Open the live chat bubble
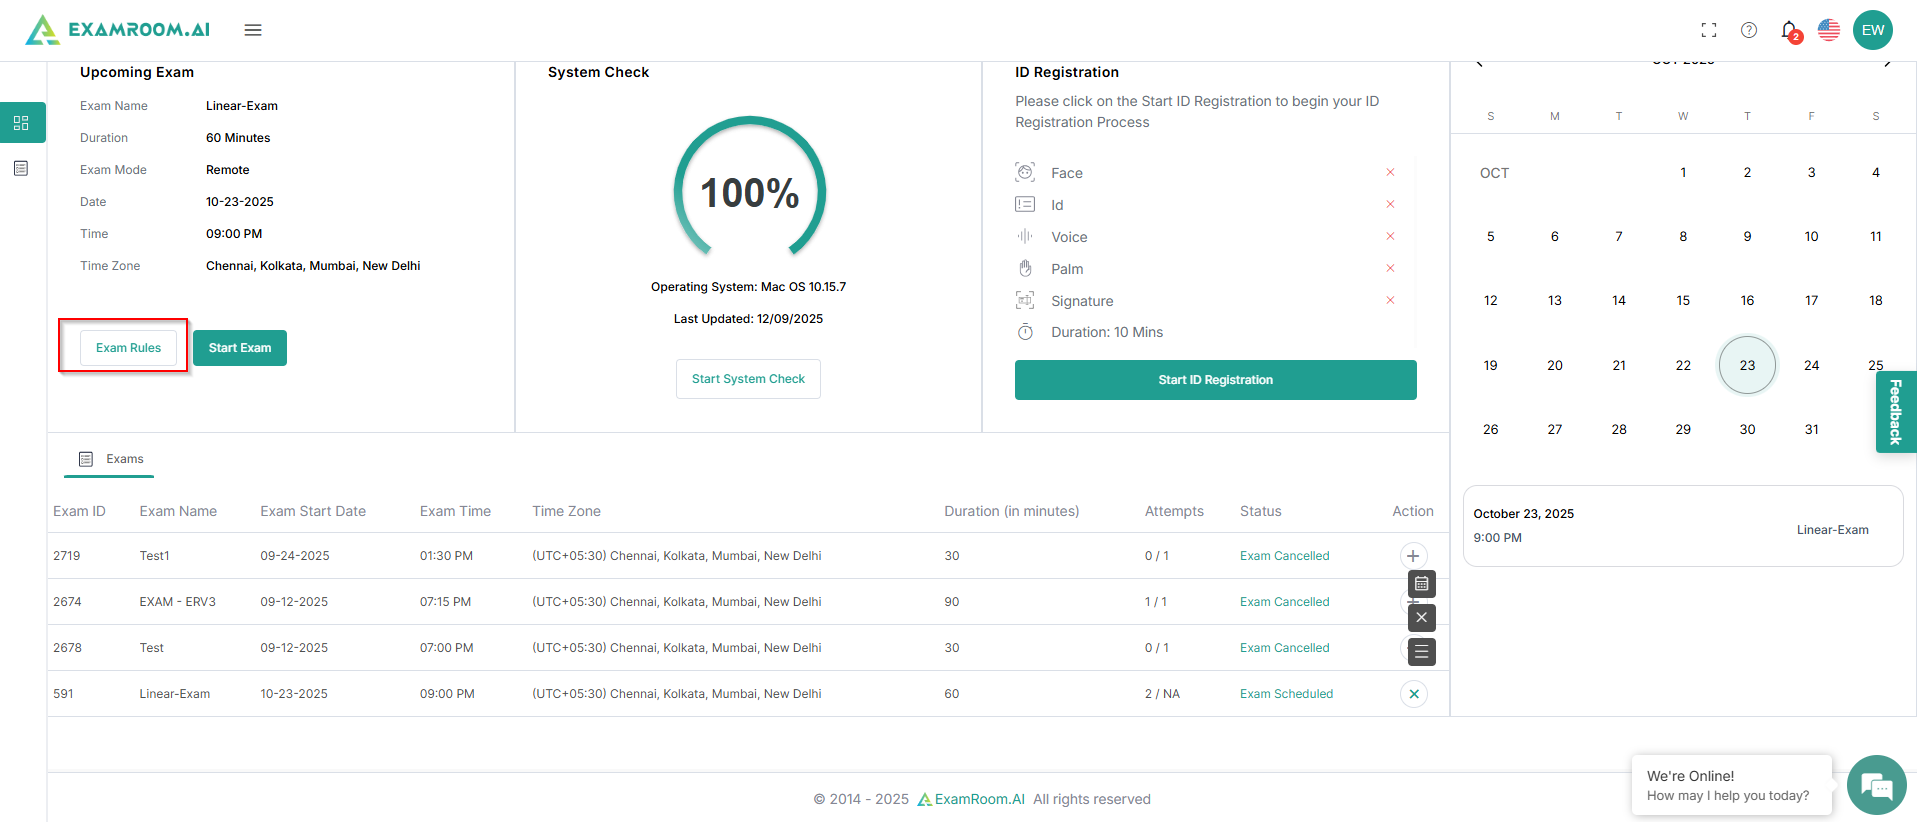Viewport: 1917px width, 822px height. click(1876, 785)
